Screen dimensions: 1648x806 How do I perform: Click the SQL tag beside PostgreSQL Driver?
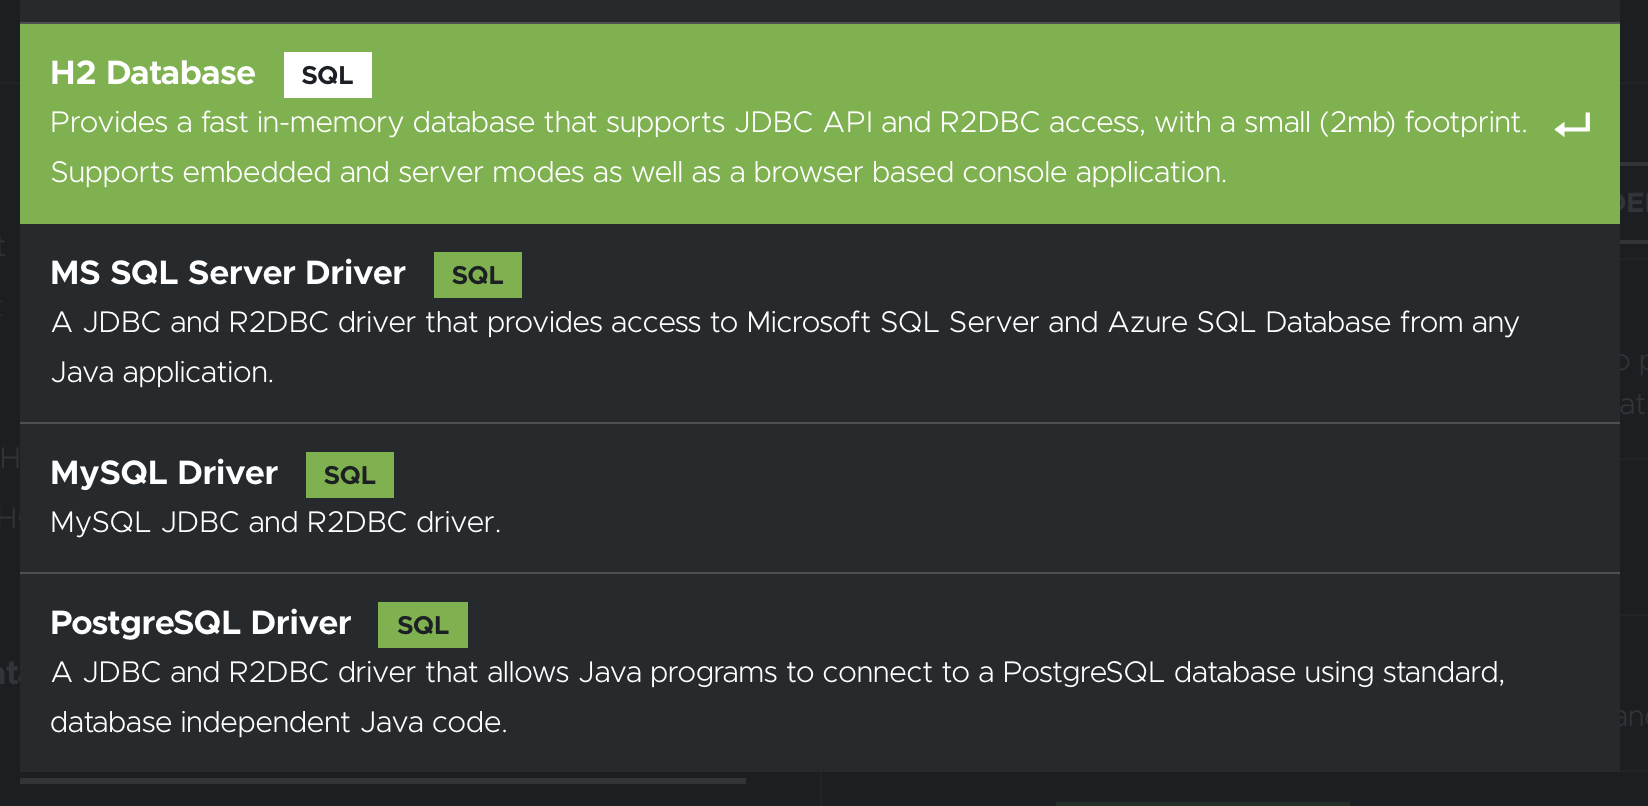tap(422, 625)
